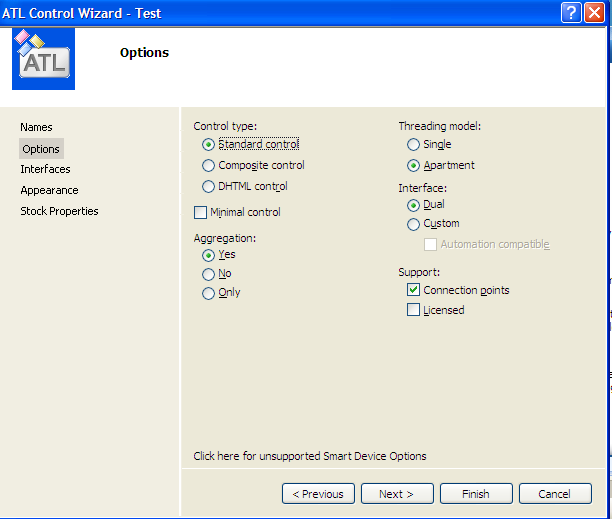This screenshot has width=612, height=519.
Task: Select DHTML control radio button
Action: (x=208, y=187)
